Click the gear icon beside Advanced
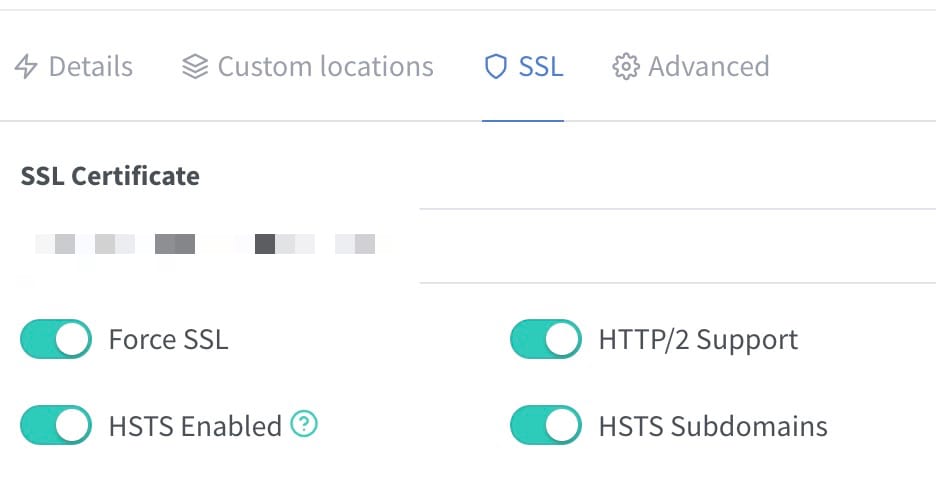Image resolution: width=936 pixels, height=504 pixels. tap(626, 66)
